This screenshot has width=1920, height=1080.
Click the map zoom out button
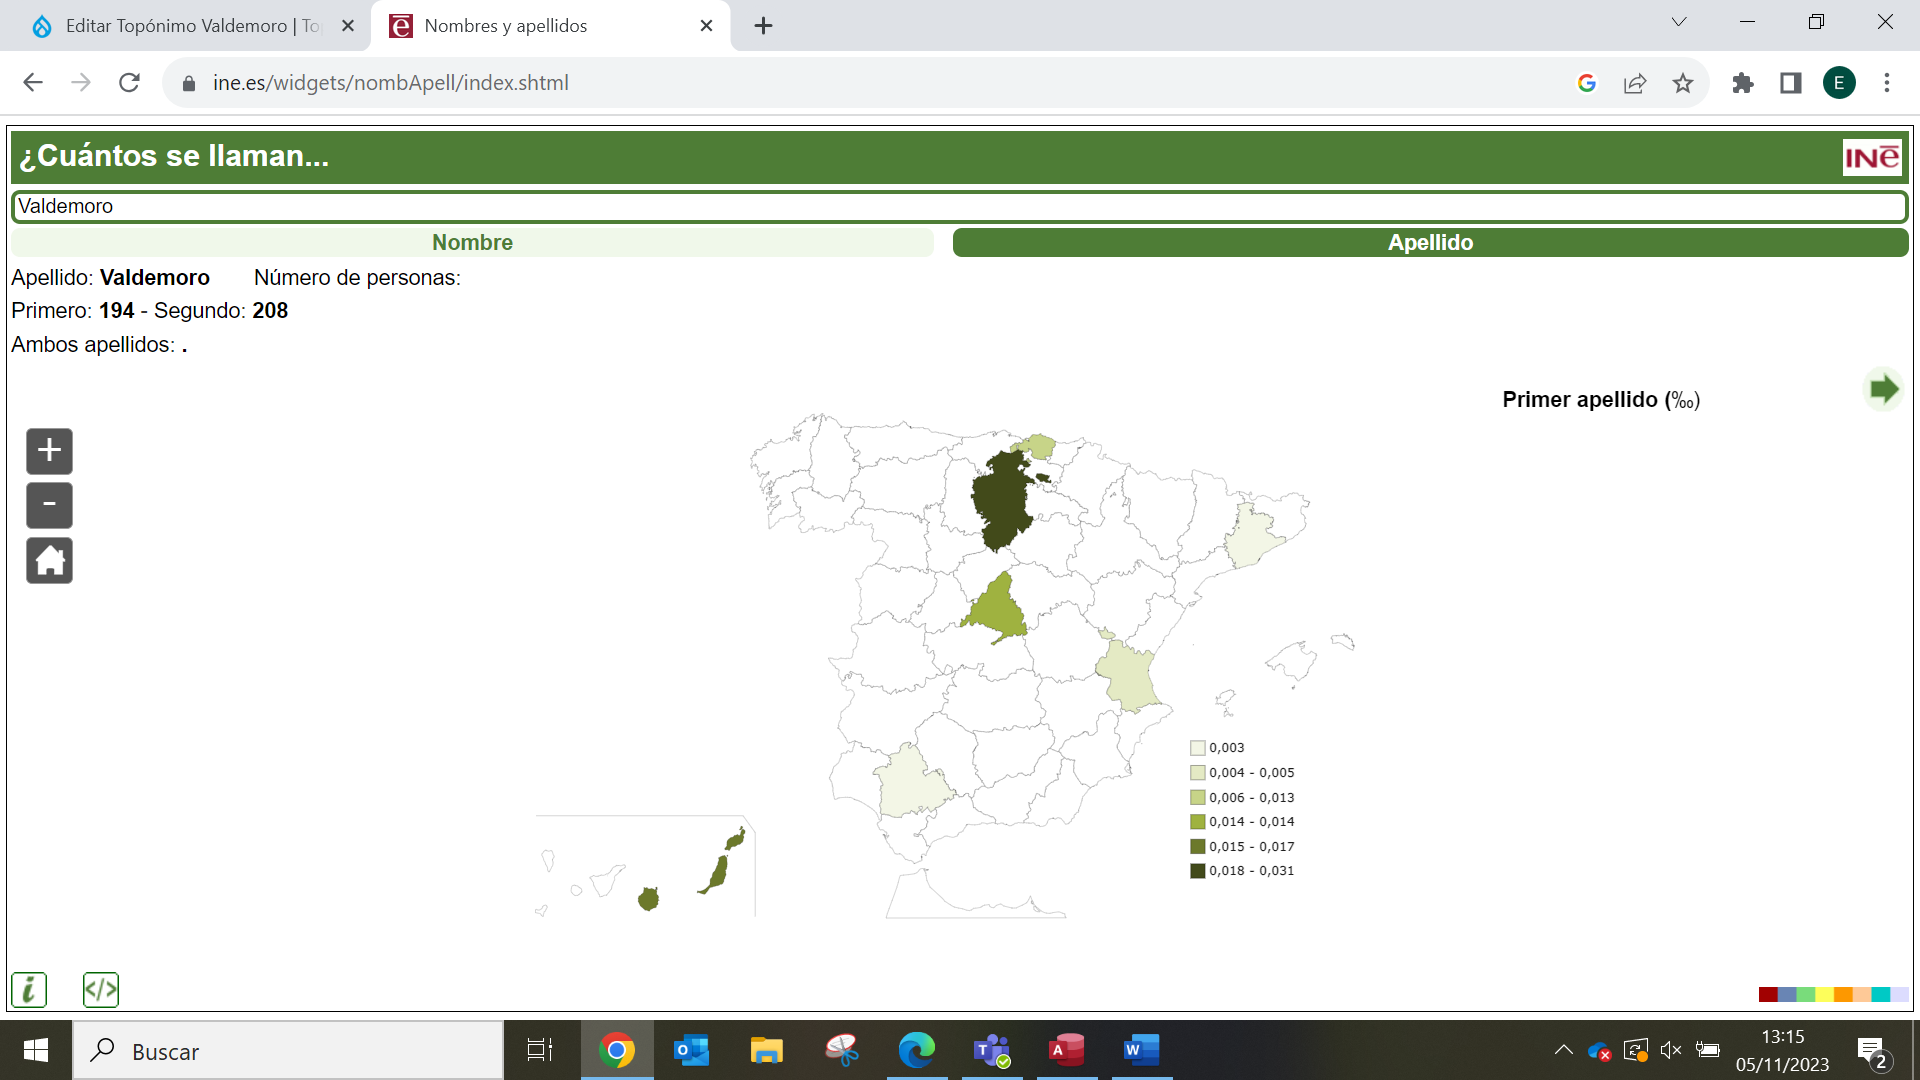point(48,505)
